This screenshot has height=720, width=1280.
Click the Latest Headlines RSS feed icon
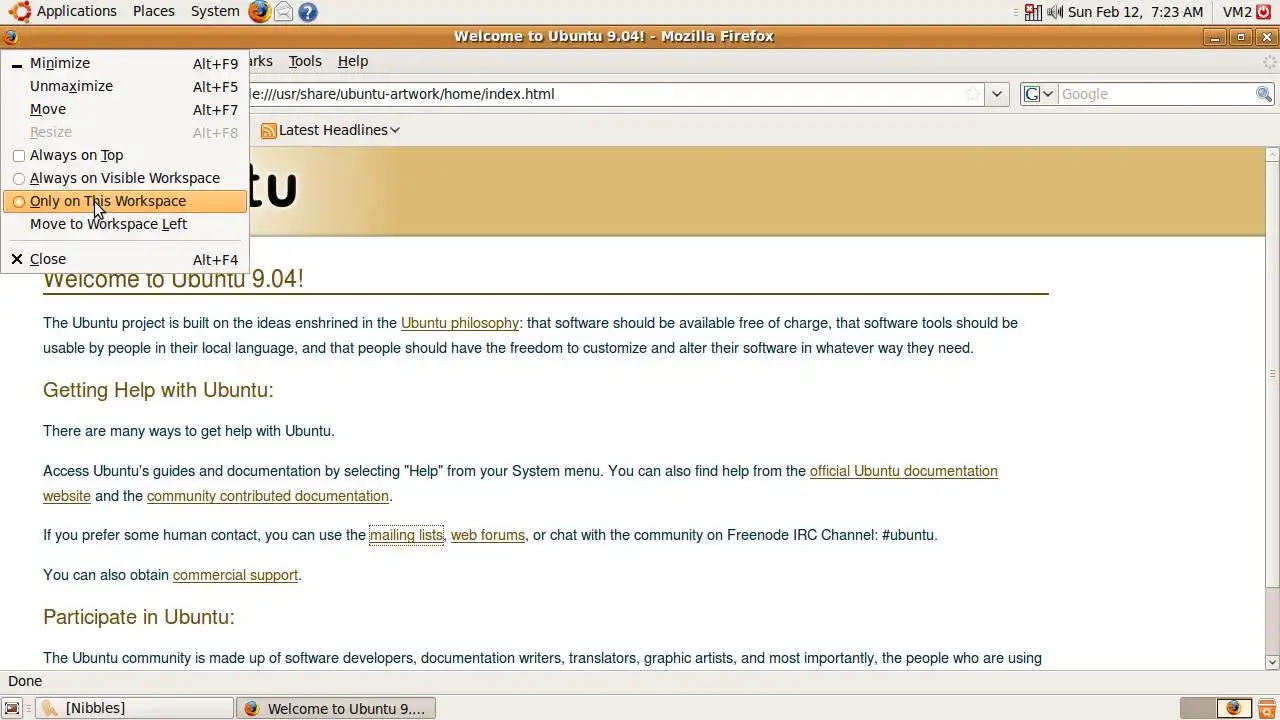(x=268, y=130)
